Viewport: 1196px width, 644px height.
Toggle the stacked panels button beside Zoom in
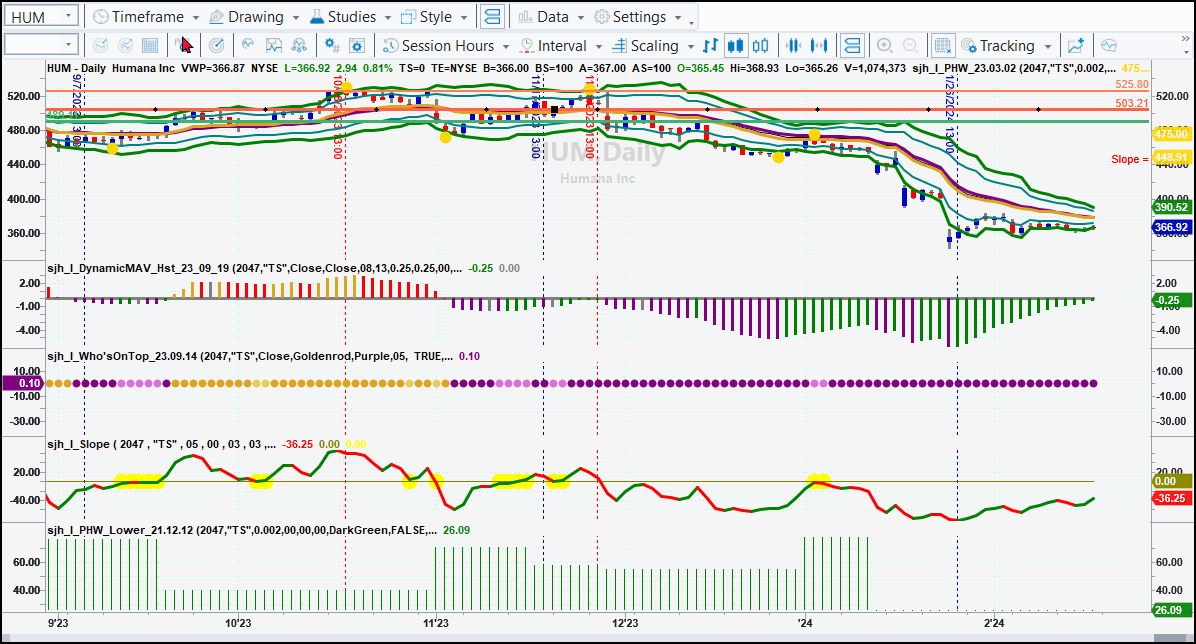tap(852, 46)
